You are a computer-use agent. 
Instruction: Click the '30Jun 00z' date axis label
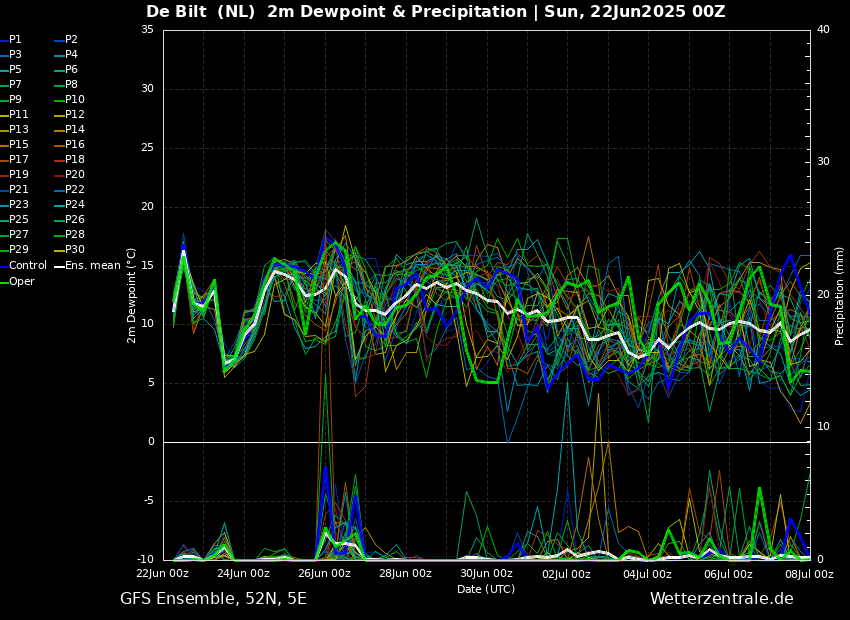click(x=486, y=574)
